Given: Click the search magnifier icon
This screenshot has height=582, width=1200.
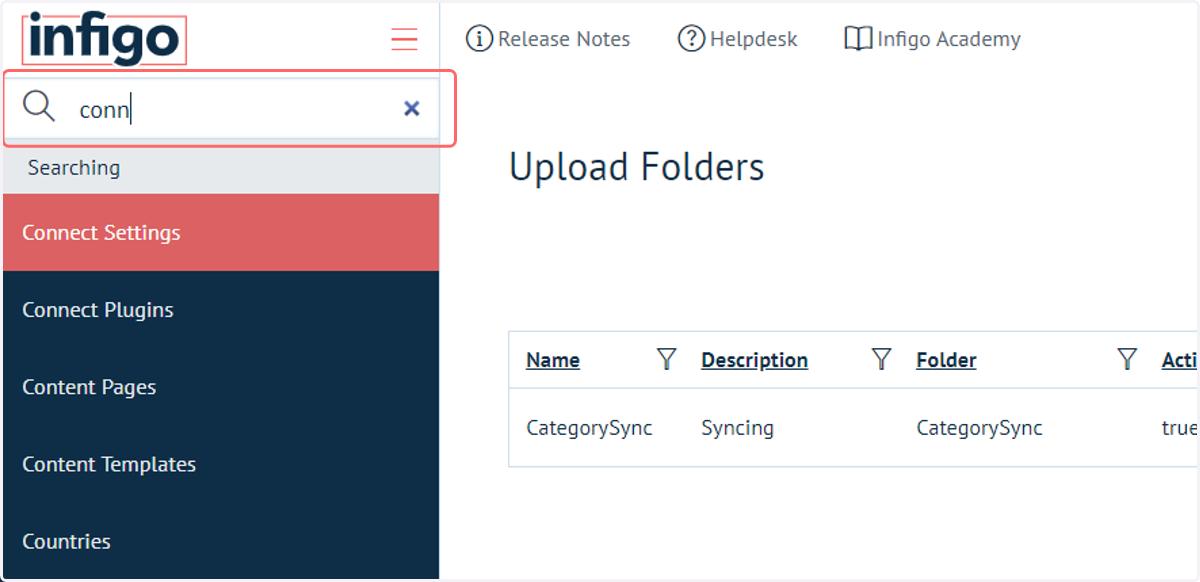Looking at the screenshot, I should click(x=39, y=106).
